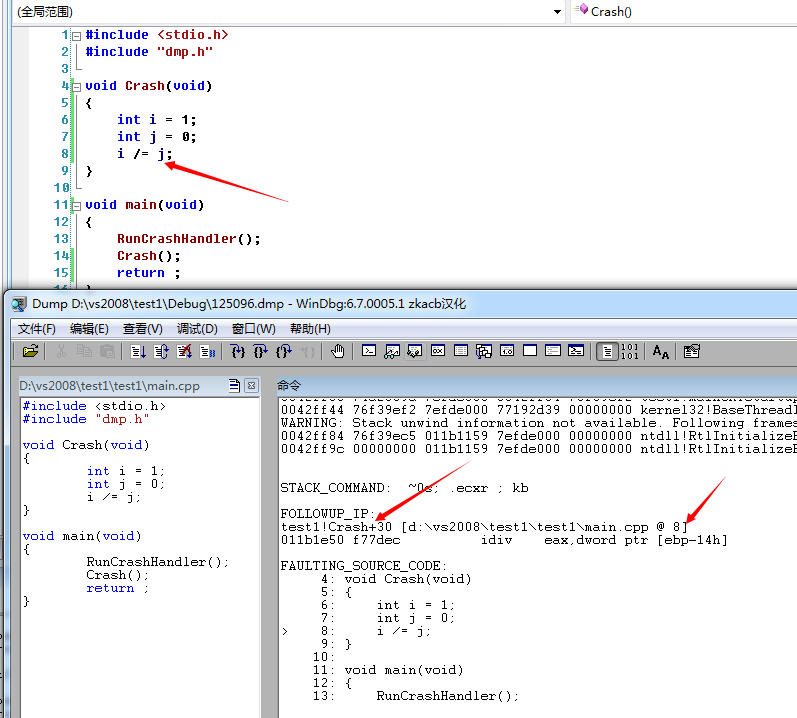This screenshot has height=718, width=797.
Task: Click the Go (run) debug toolbar icon
Action: [x=138, y=351]
